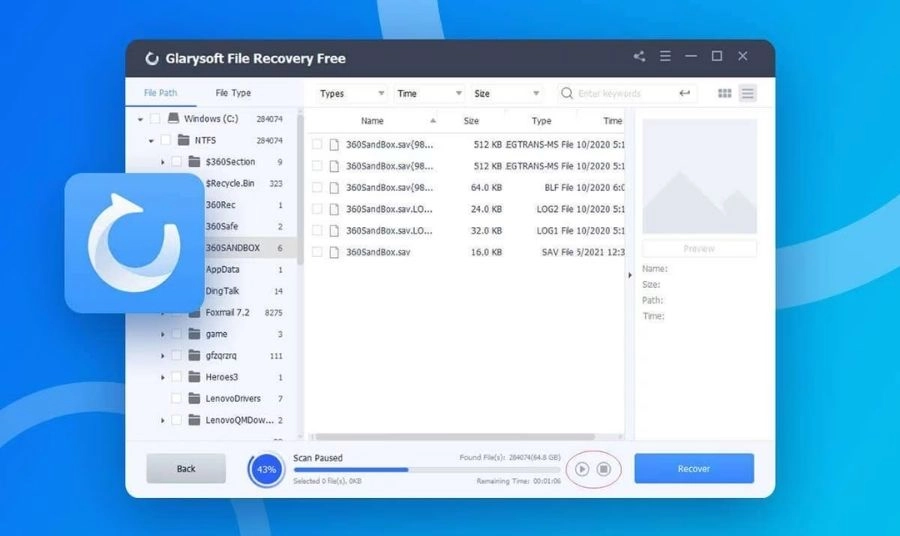
Task: Select the 16.0 KB SAV file checkbox
Action: point(316,252)
